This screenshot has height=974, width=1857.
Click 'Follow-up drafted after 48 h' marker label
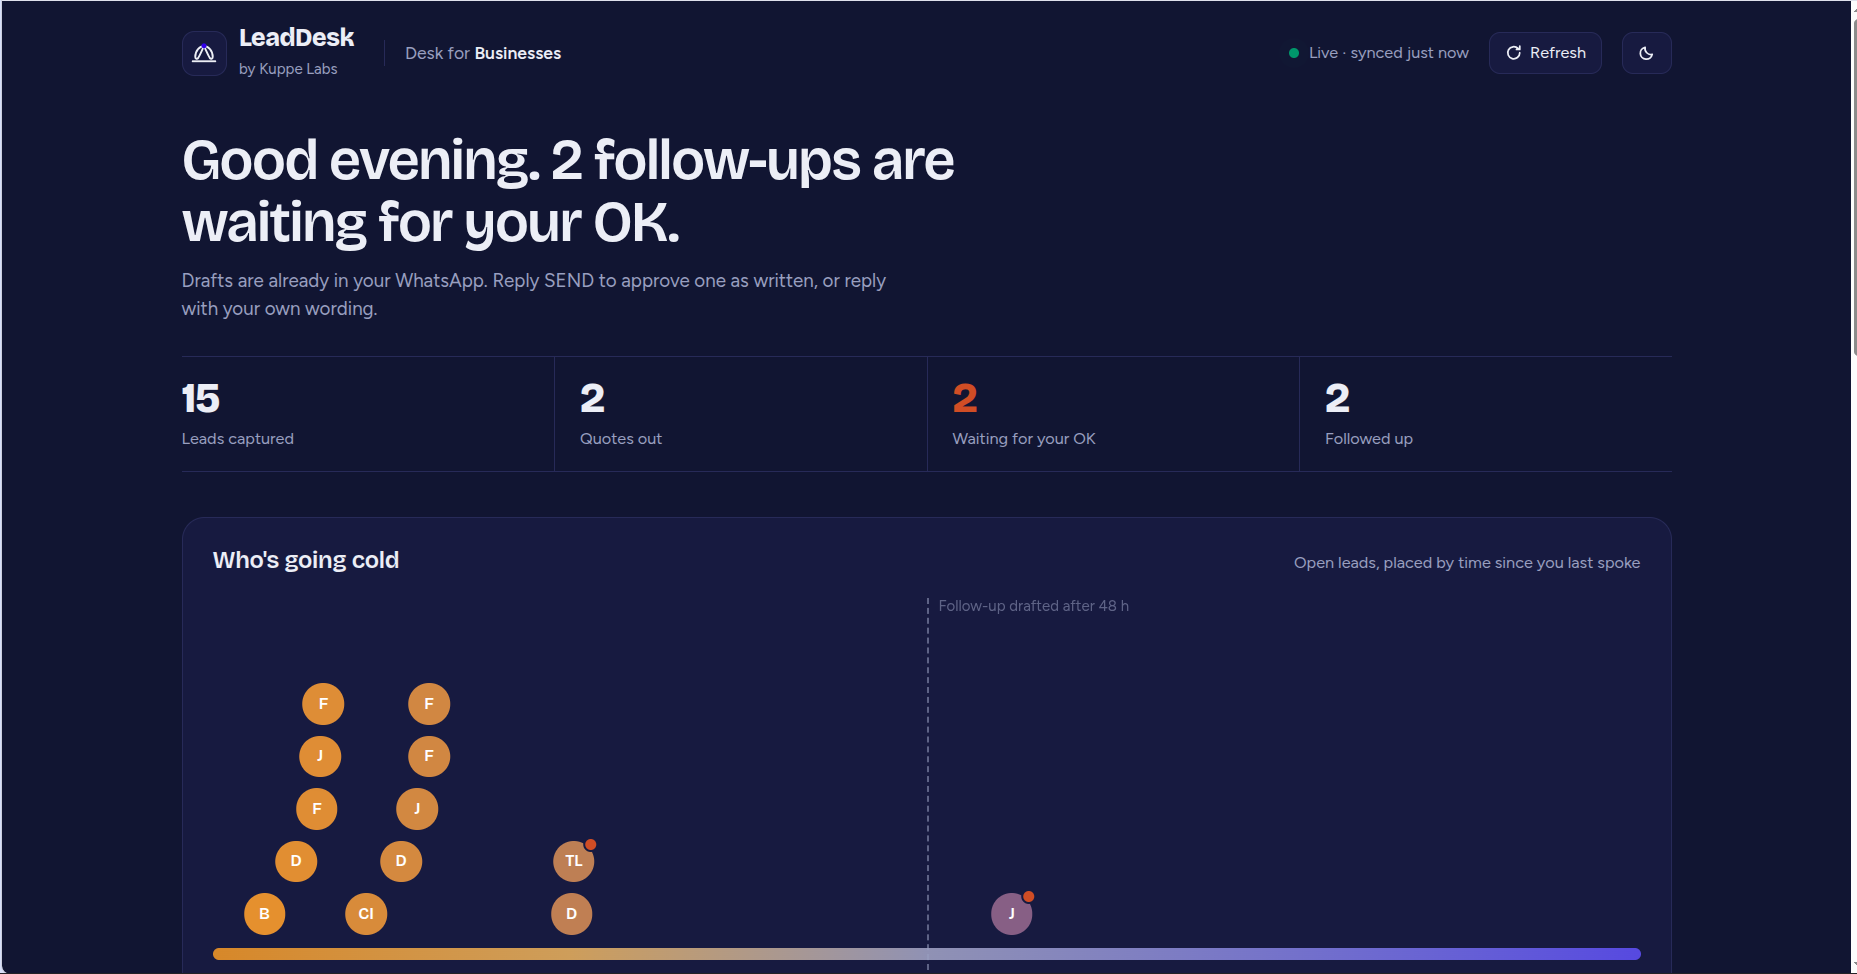pyautogui.click(x=1034, y=606)
